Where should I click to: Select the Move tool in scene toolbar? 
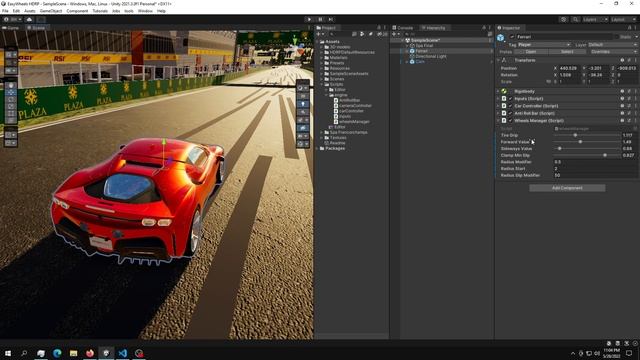(x=11, y=92)
